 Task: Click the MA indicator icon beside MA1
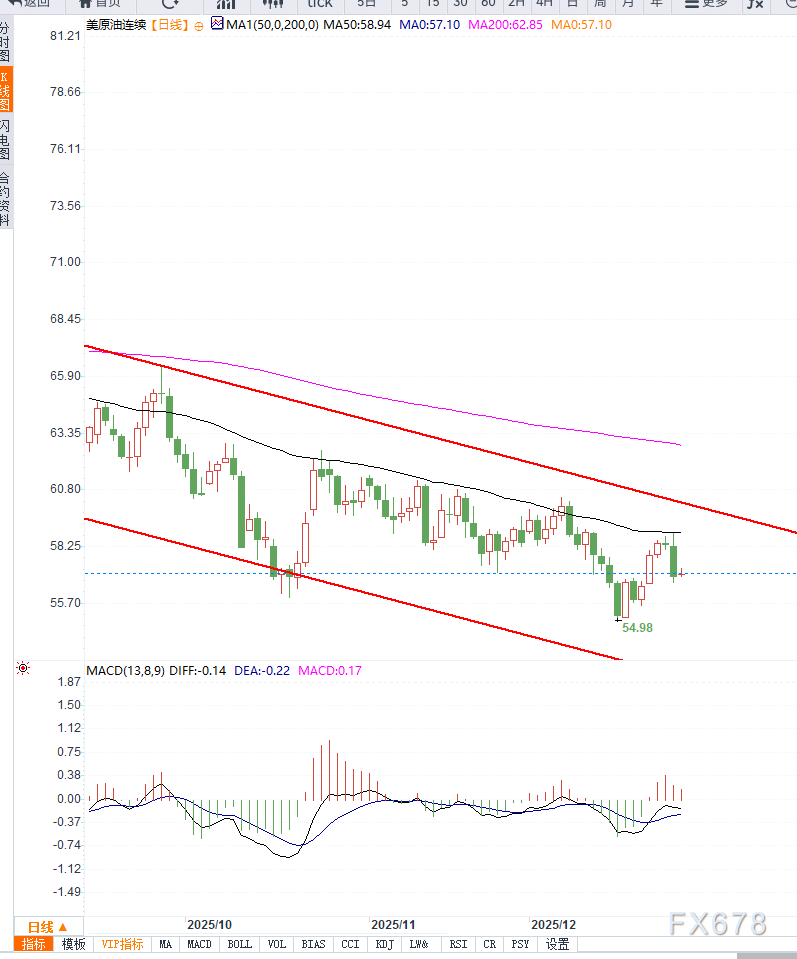point(217,24)
